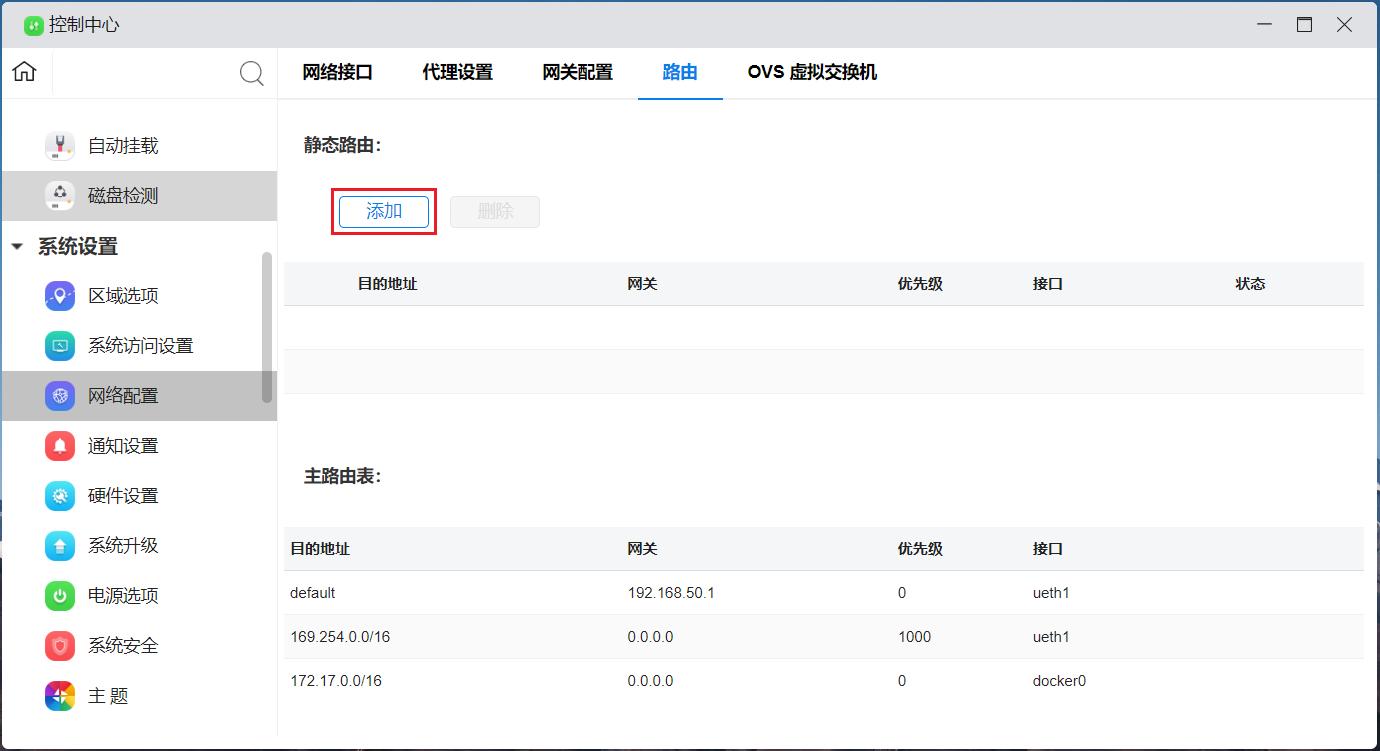Switch to OVS 虚拟交换机 tab
This screenshot has width=1380, height=751.
pos(812,72)
